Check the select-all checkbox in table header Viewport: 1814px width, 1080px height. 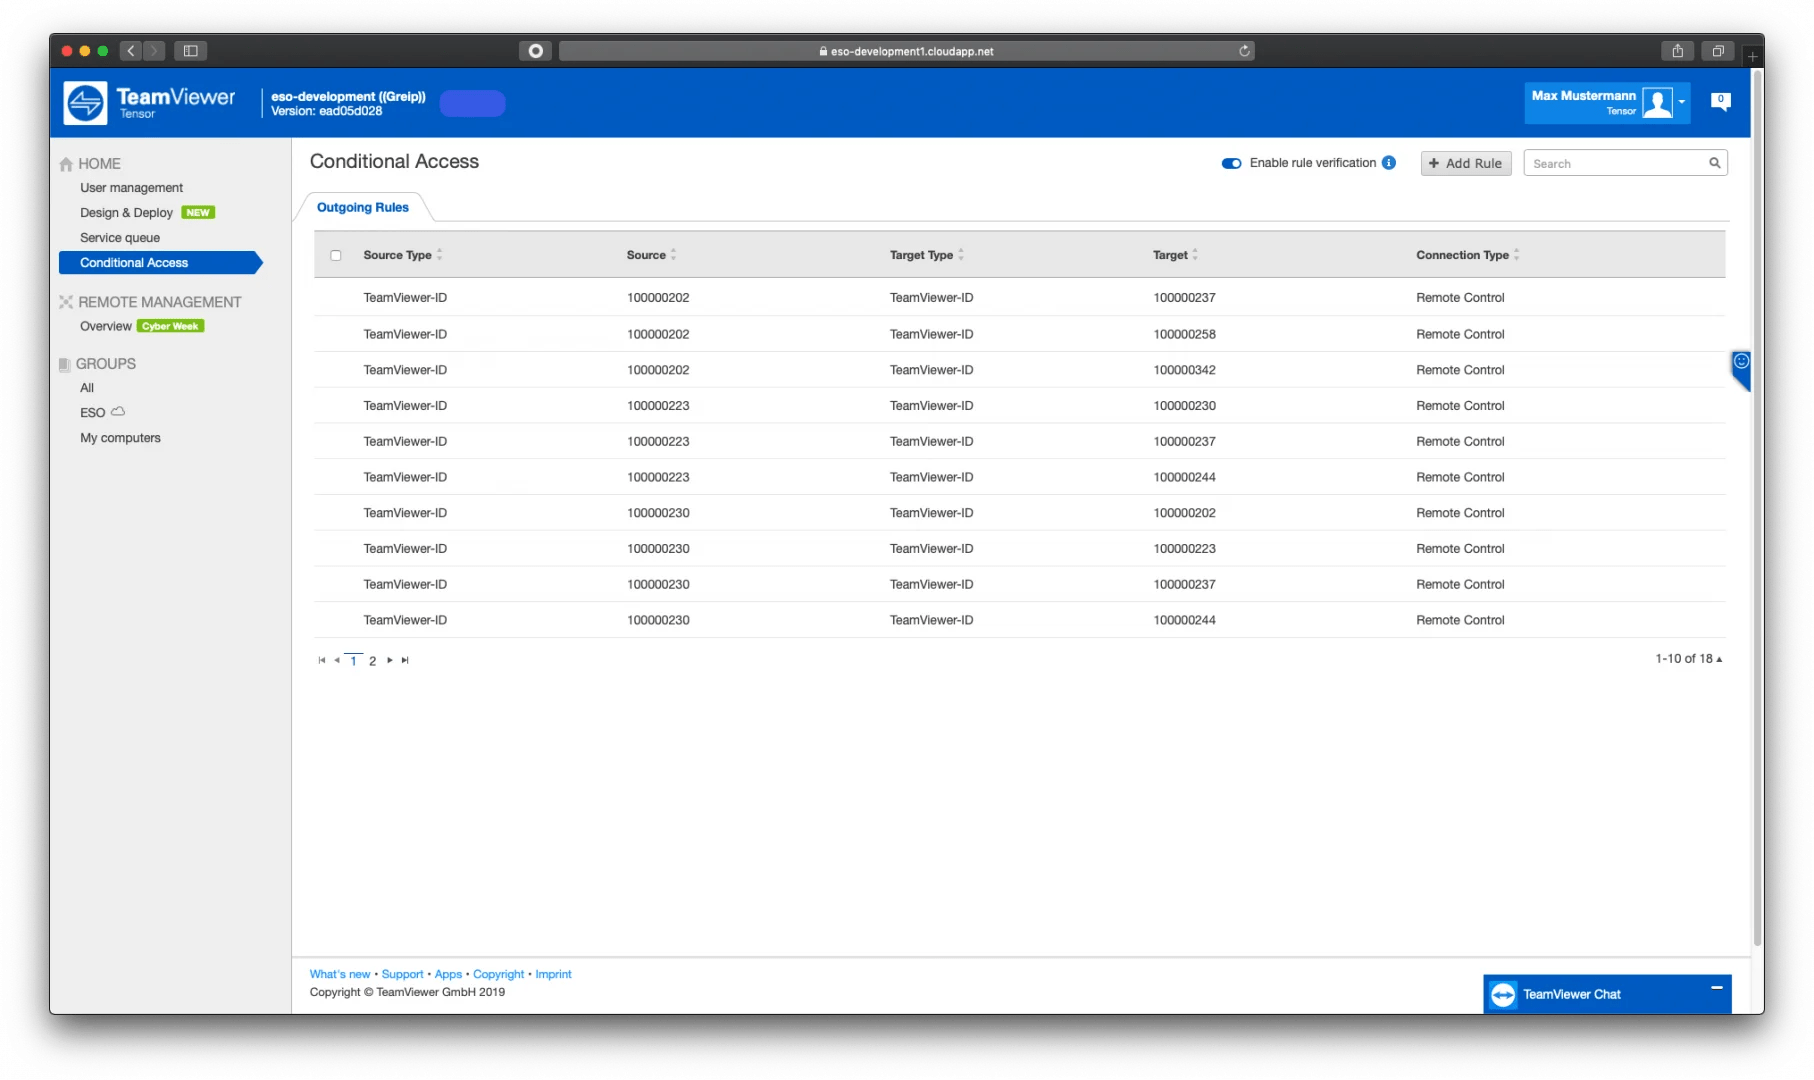[x=336, y=255]
